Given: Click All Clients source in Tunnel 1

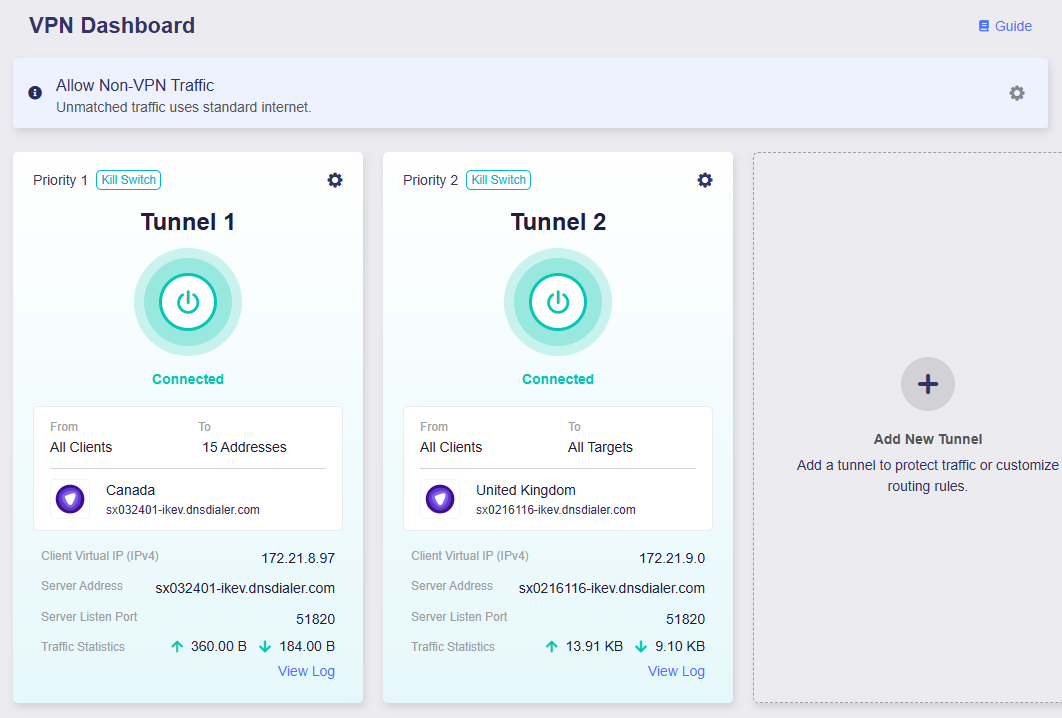Looking at the screenshot, I should 81,447.
